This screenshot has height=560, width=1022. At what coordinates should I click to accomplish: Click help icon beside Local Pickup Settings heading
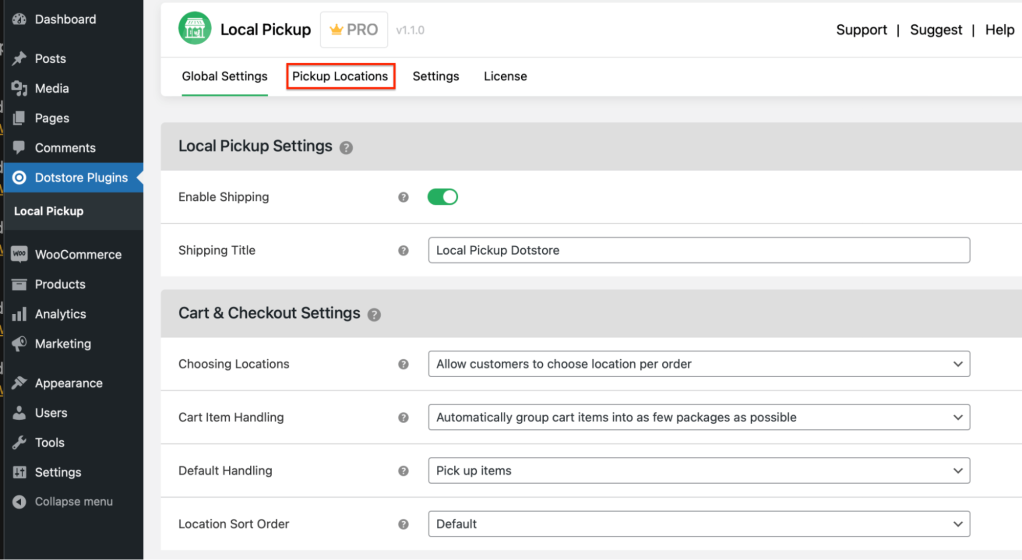(x=346, y=148)
